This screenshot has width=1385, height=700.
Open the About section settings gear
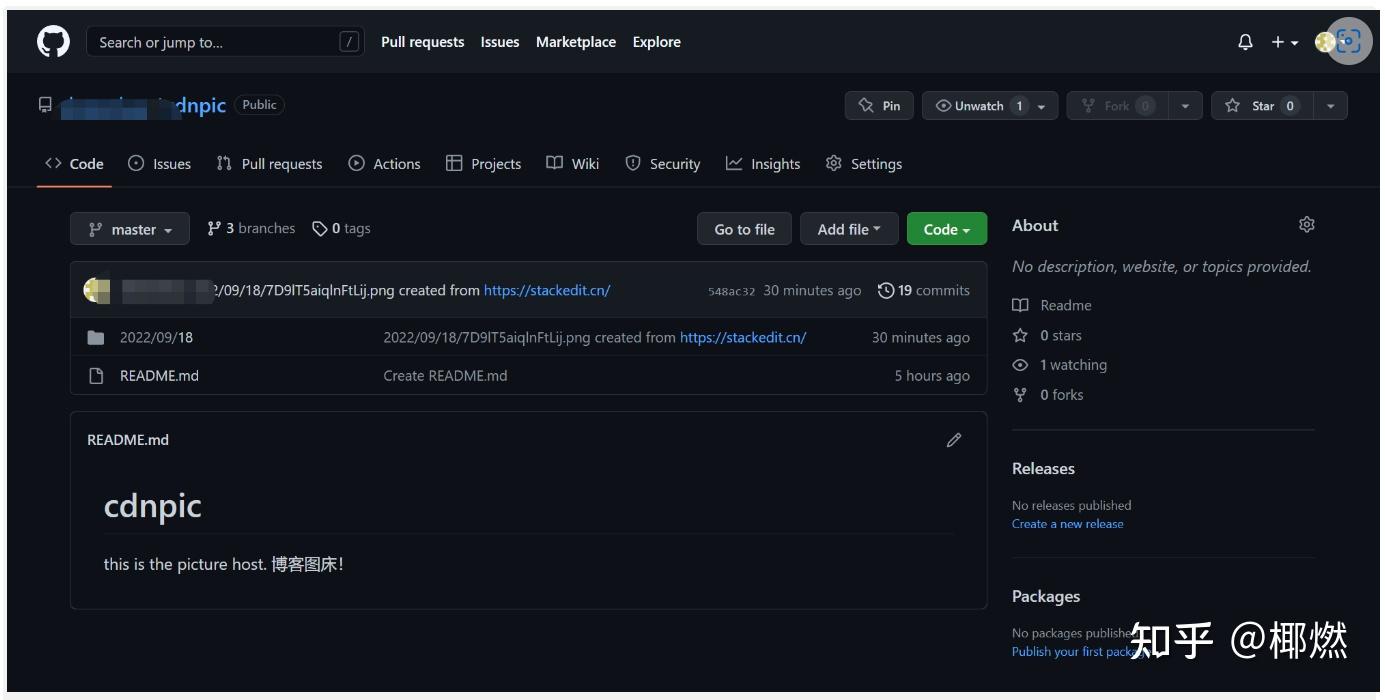(x=1306, y=226)
